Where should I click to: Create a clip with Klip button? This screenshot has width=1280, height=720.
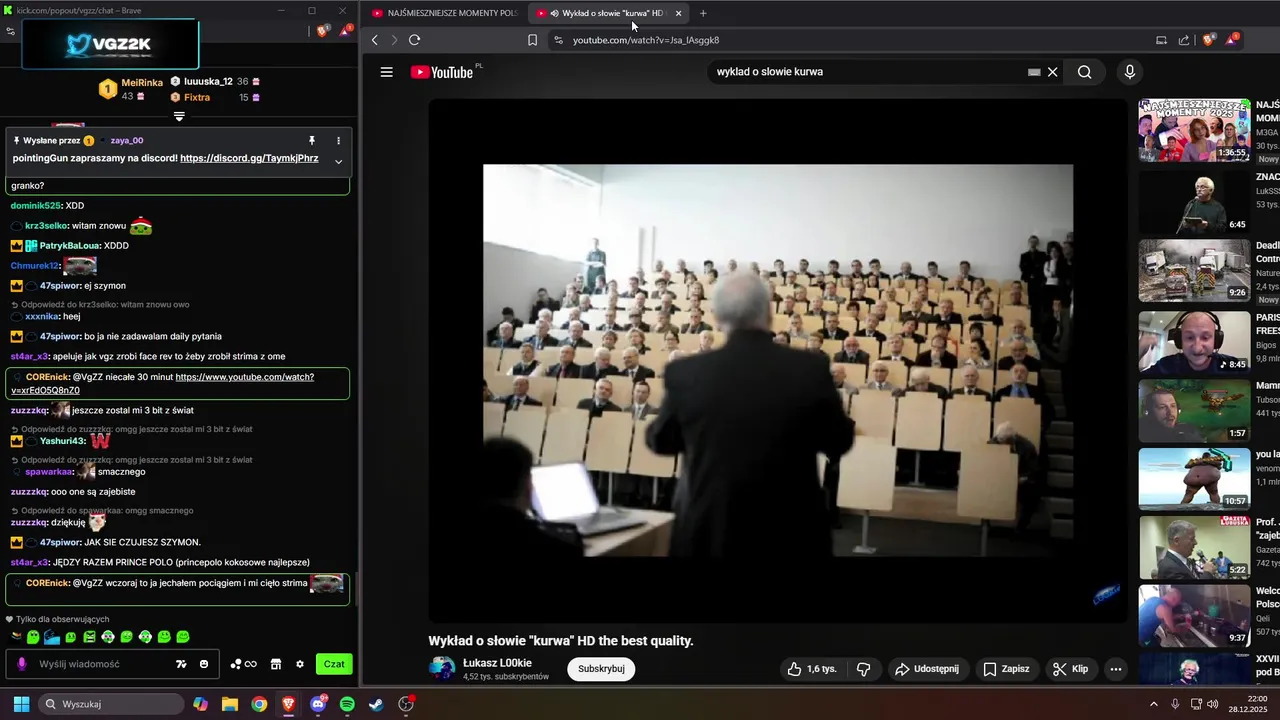(x=1071, y=669)
